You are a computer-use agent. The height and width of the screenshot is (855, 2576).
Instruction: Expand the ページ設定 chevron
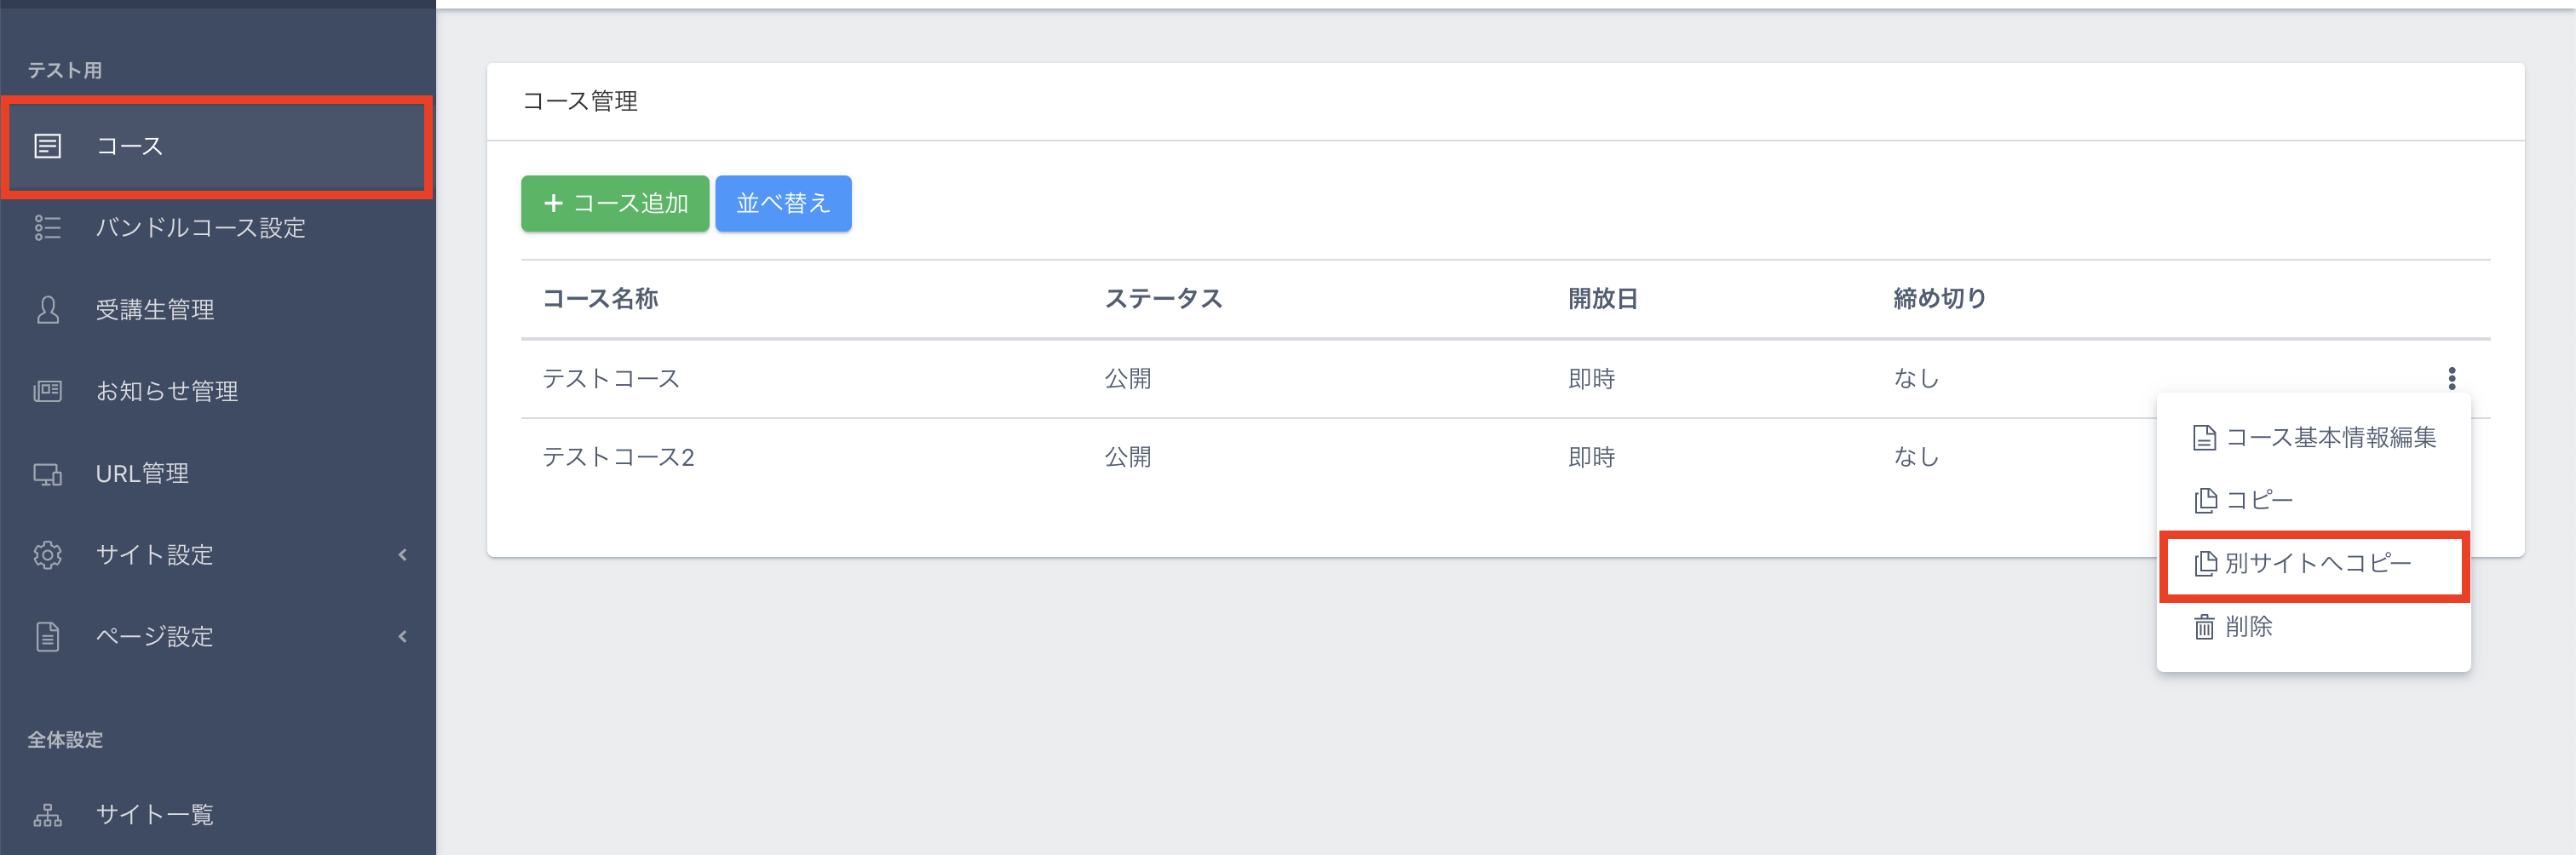(x=402, y=636)
